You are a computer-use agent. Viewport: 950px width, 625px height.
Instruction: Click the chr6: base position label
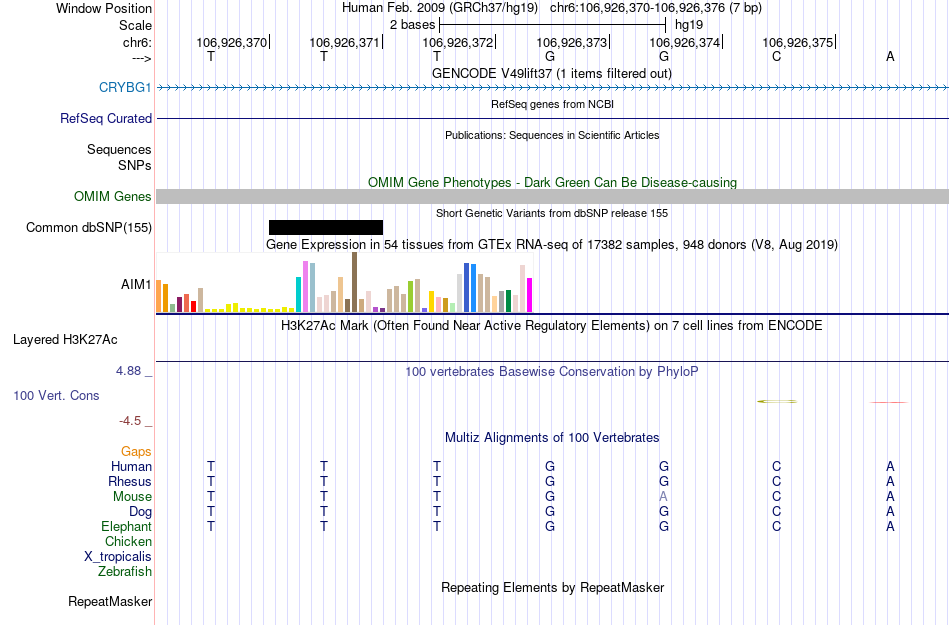point(137,42)
